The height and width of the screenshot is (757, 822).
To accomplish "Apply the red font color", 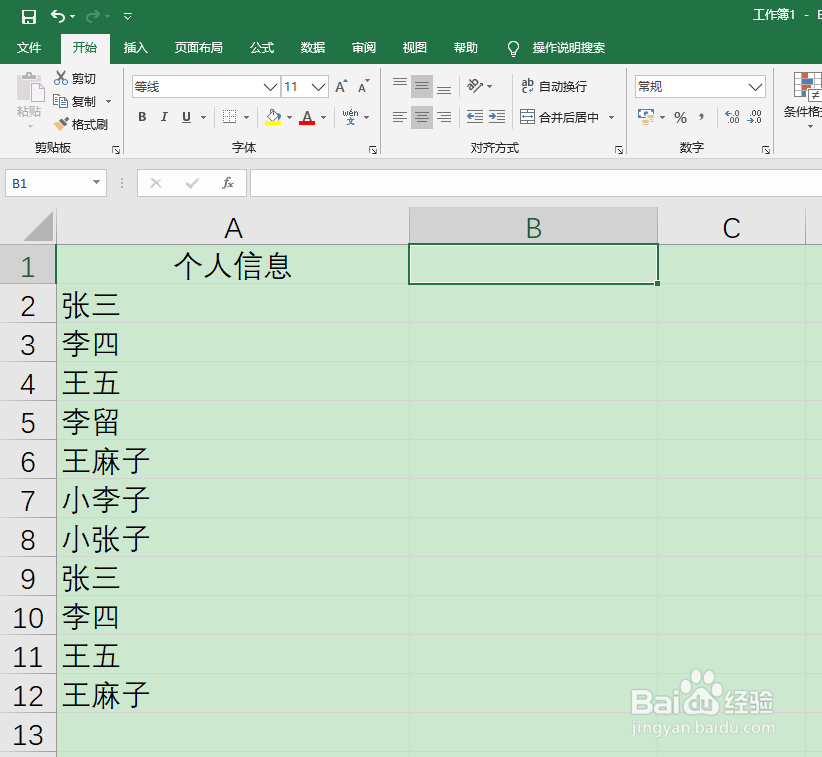I will 307,117.
